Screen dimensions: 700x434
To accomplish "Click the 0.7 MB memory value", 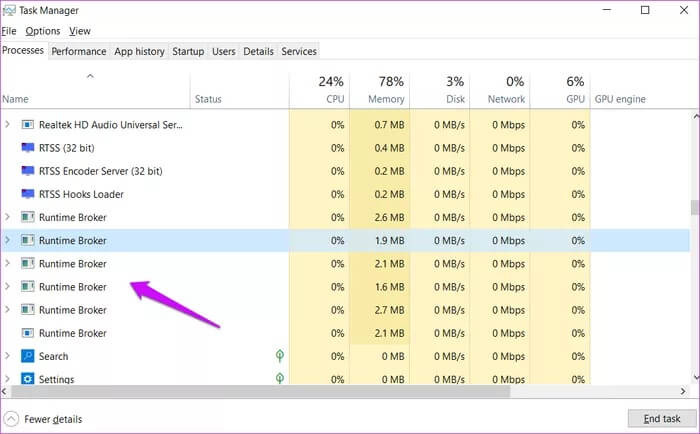I will (x=389, y=125).
